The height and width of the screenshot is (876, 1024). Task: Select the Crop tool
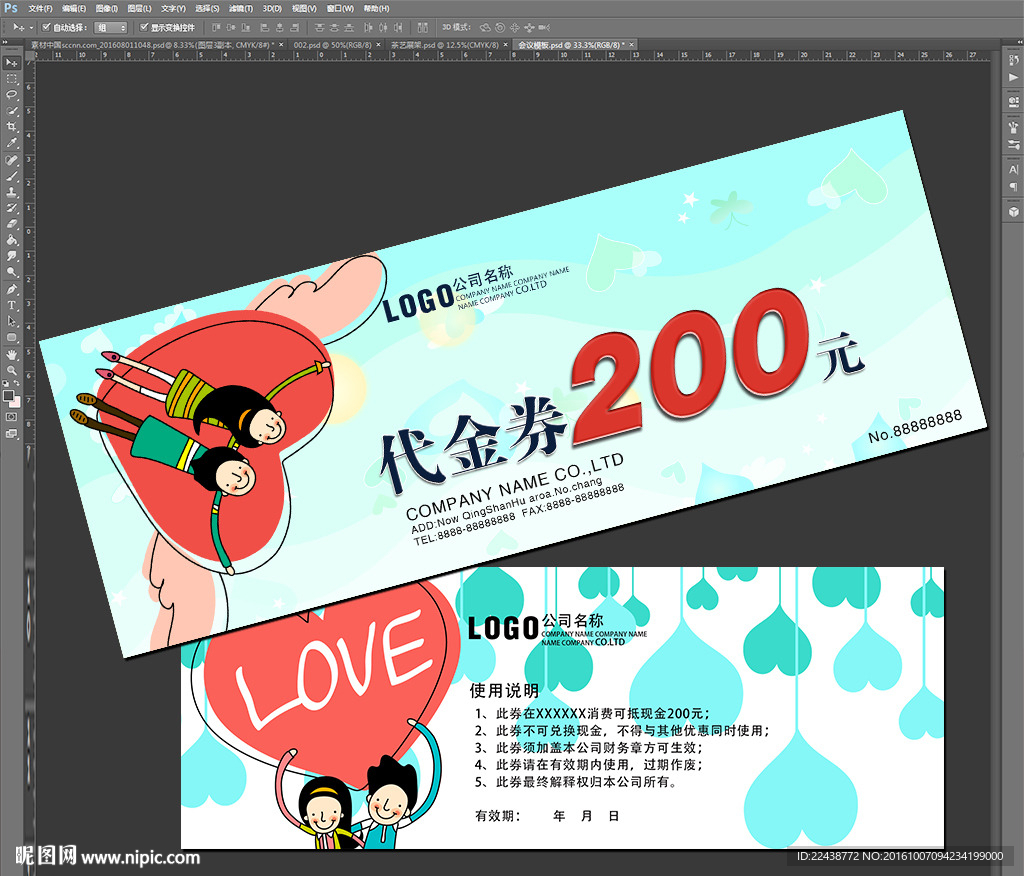pos(12,127)
